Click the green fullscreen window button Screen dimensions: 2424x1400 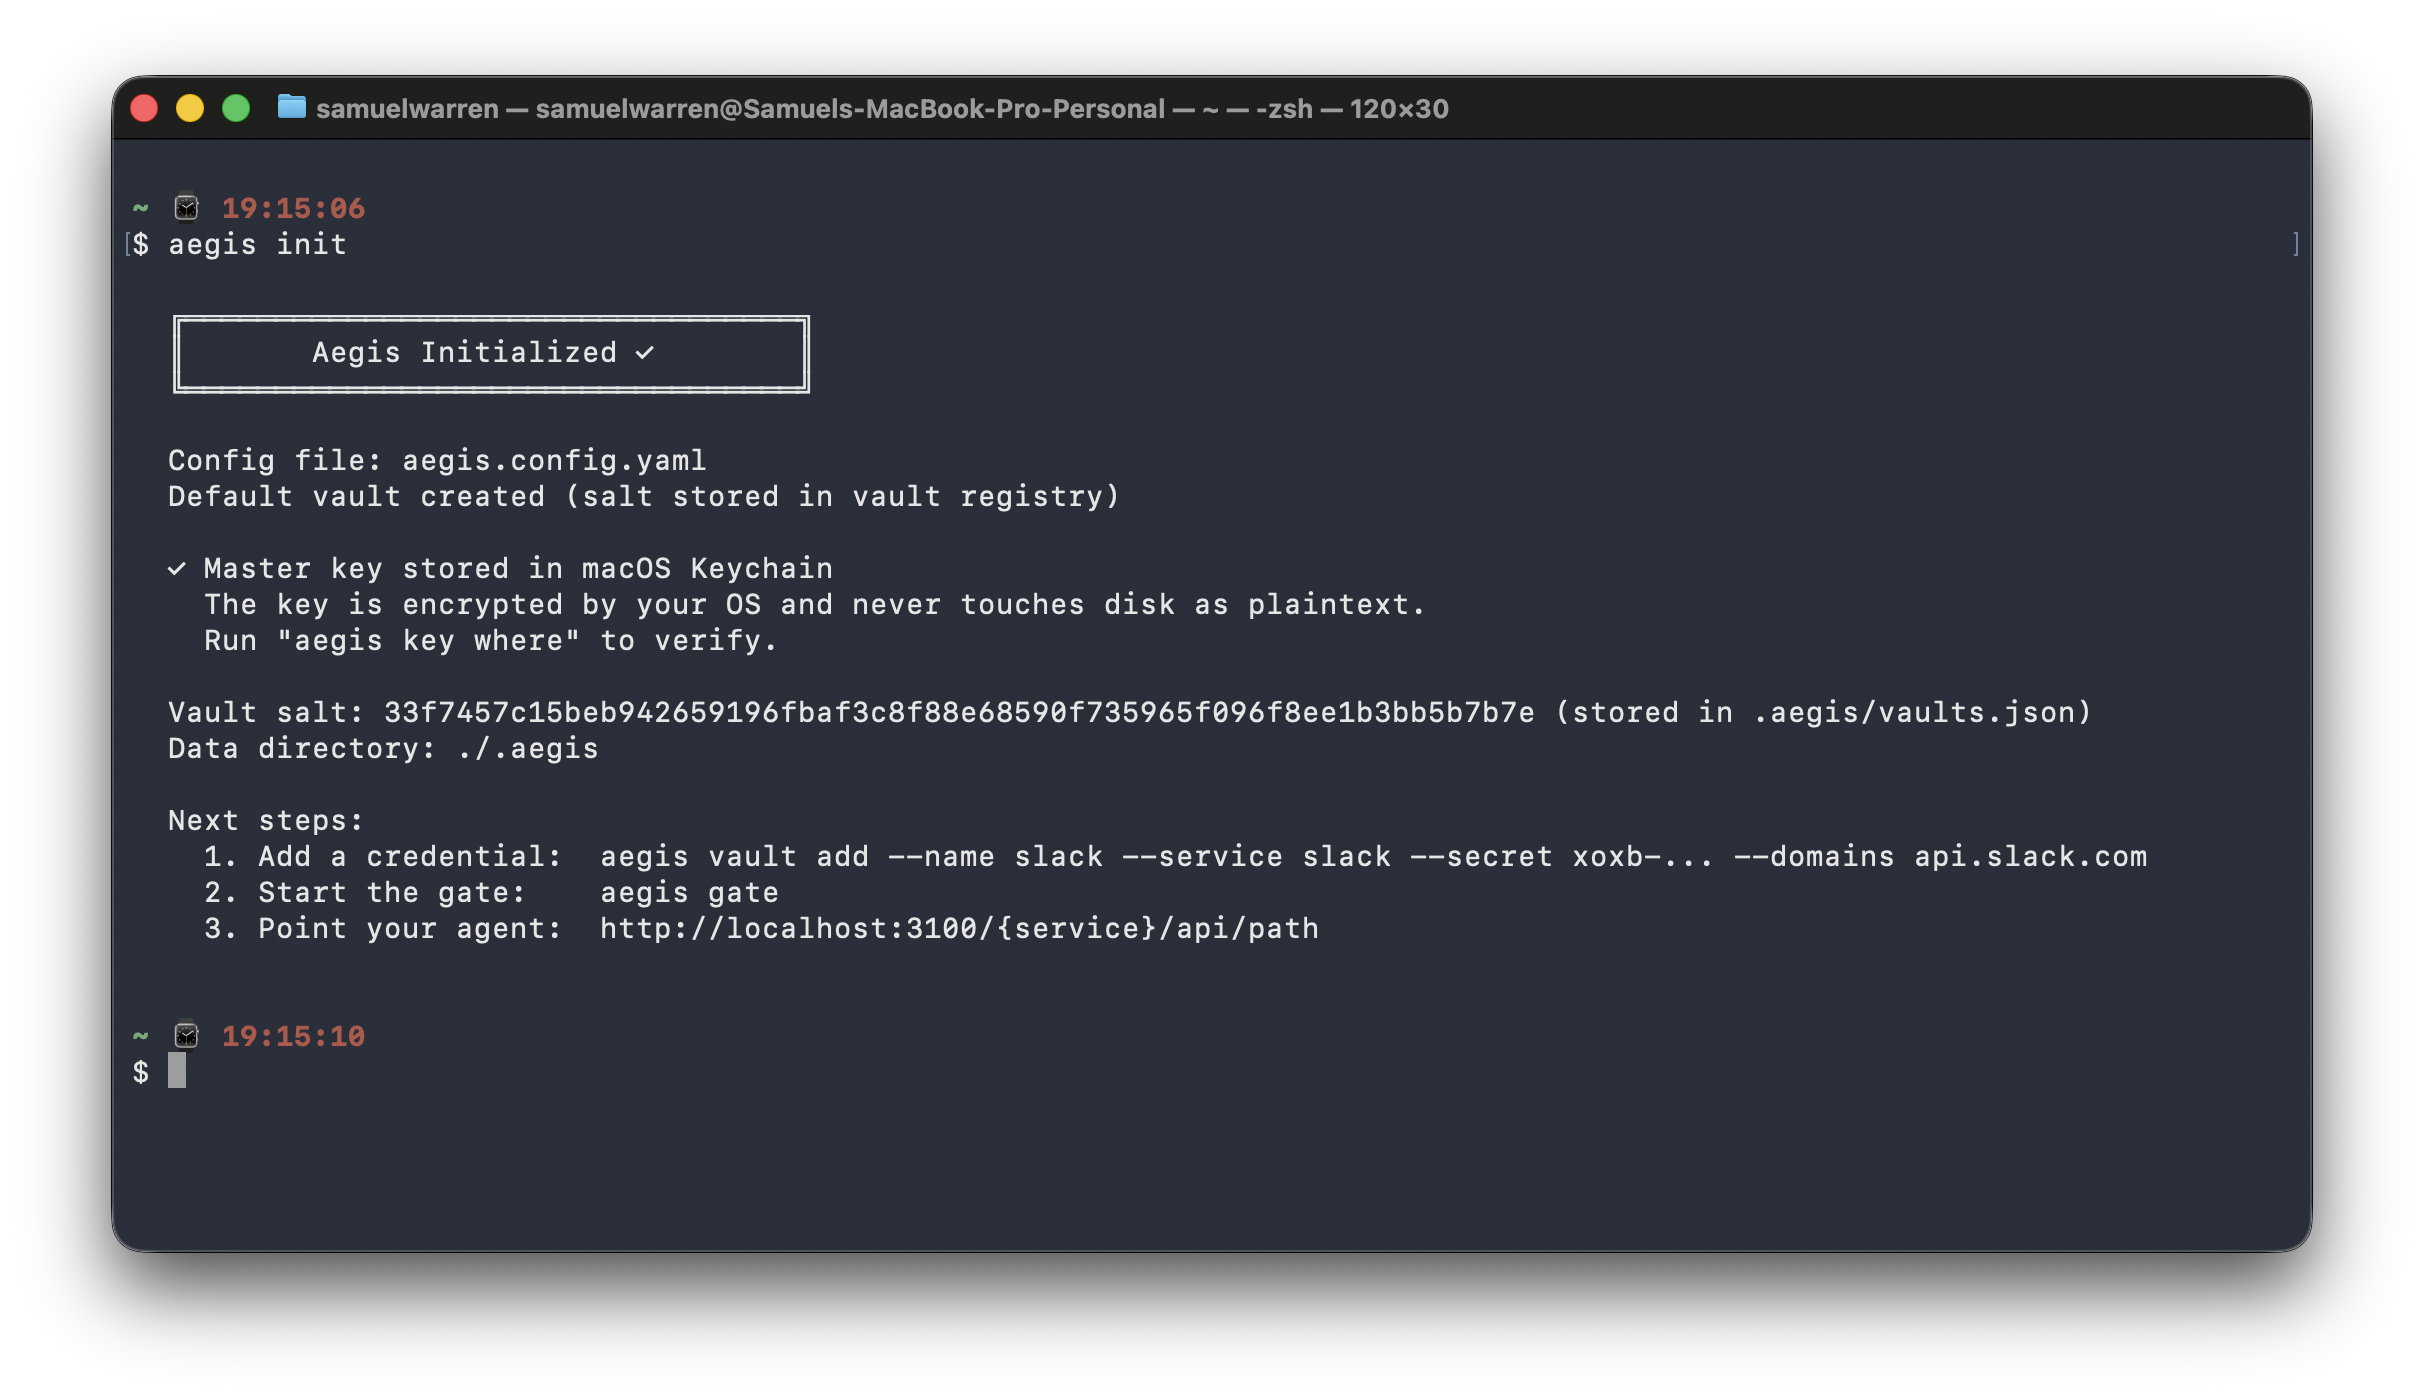(236, 108)
